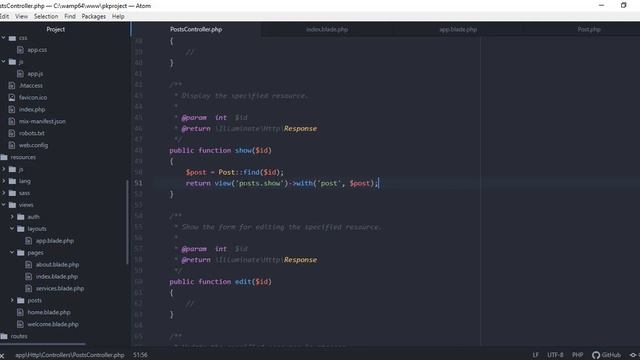Open index.blade.php in pages folder
The image size is (640, 360).
coord(56,276)
